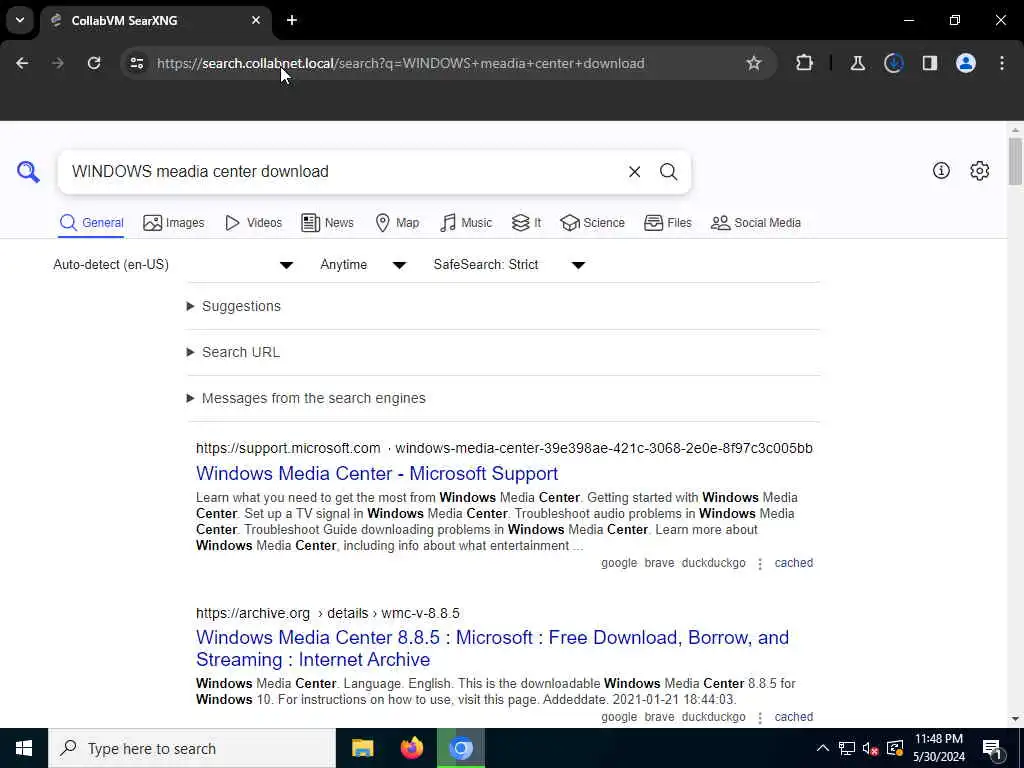1024x768 pixels.
Task: Open three-dot options for Internet Archive result
Action: [x=760, y=718]
